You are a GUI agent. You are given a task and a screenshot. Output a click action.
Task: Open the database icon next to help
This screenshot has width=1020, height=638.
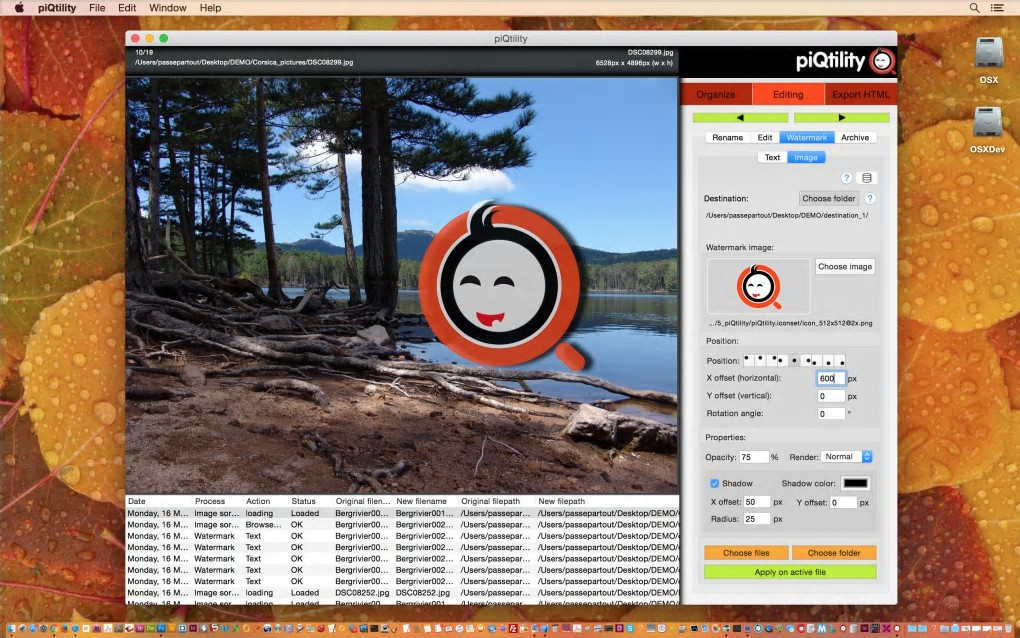click(866, 178)
